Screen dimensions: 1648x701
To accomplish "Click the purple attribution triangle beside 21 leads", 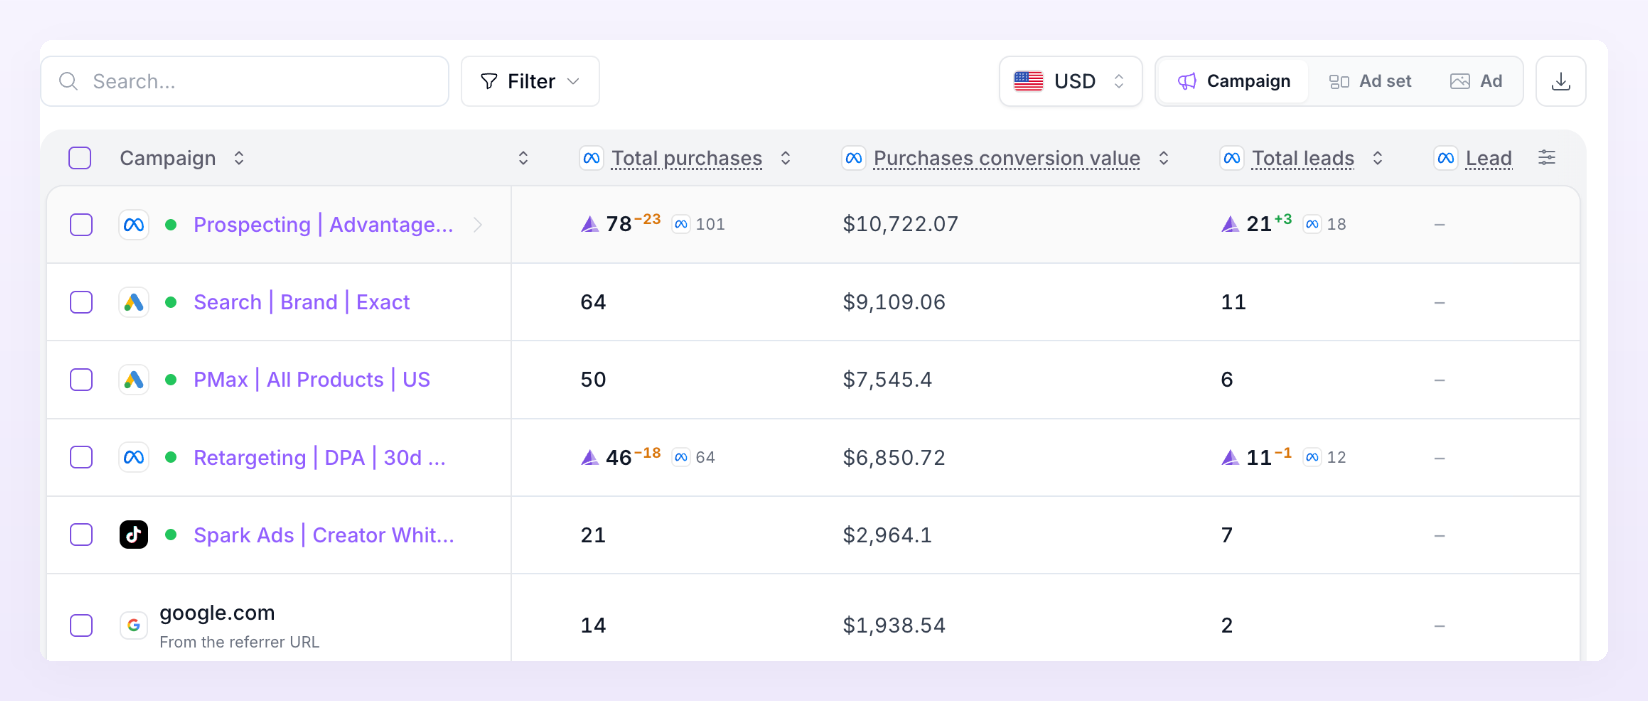I will pos(1230,224).
